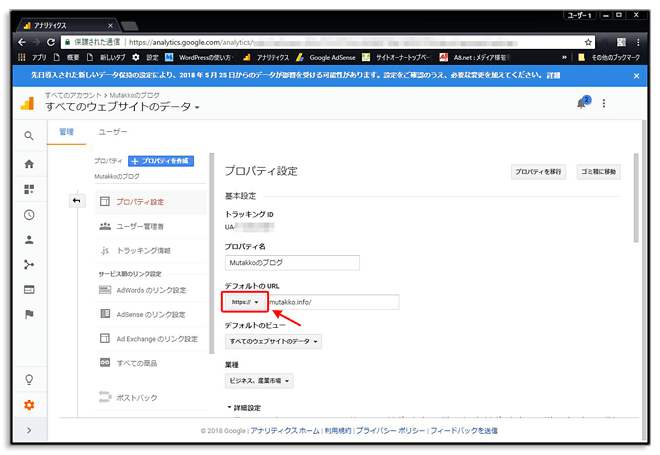Expand sidebar with chevron arrow
Viewport: 660px width, 455px height.
point(29,430)
